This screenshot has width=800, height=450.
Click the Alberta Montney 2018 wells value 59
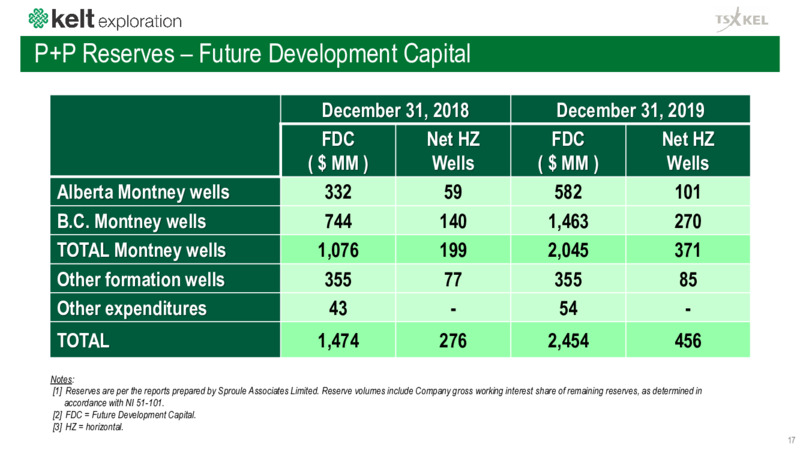(x=453, y=192)
